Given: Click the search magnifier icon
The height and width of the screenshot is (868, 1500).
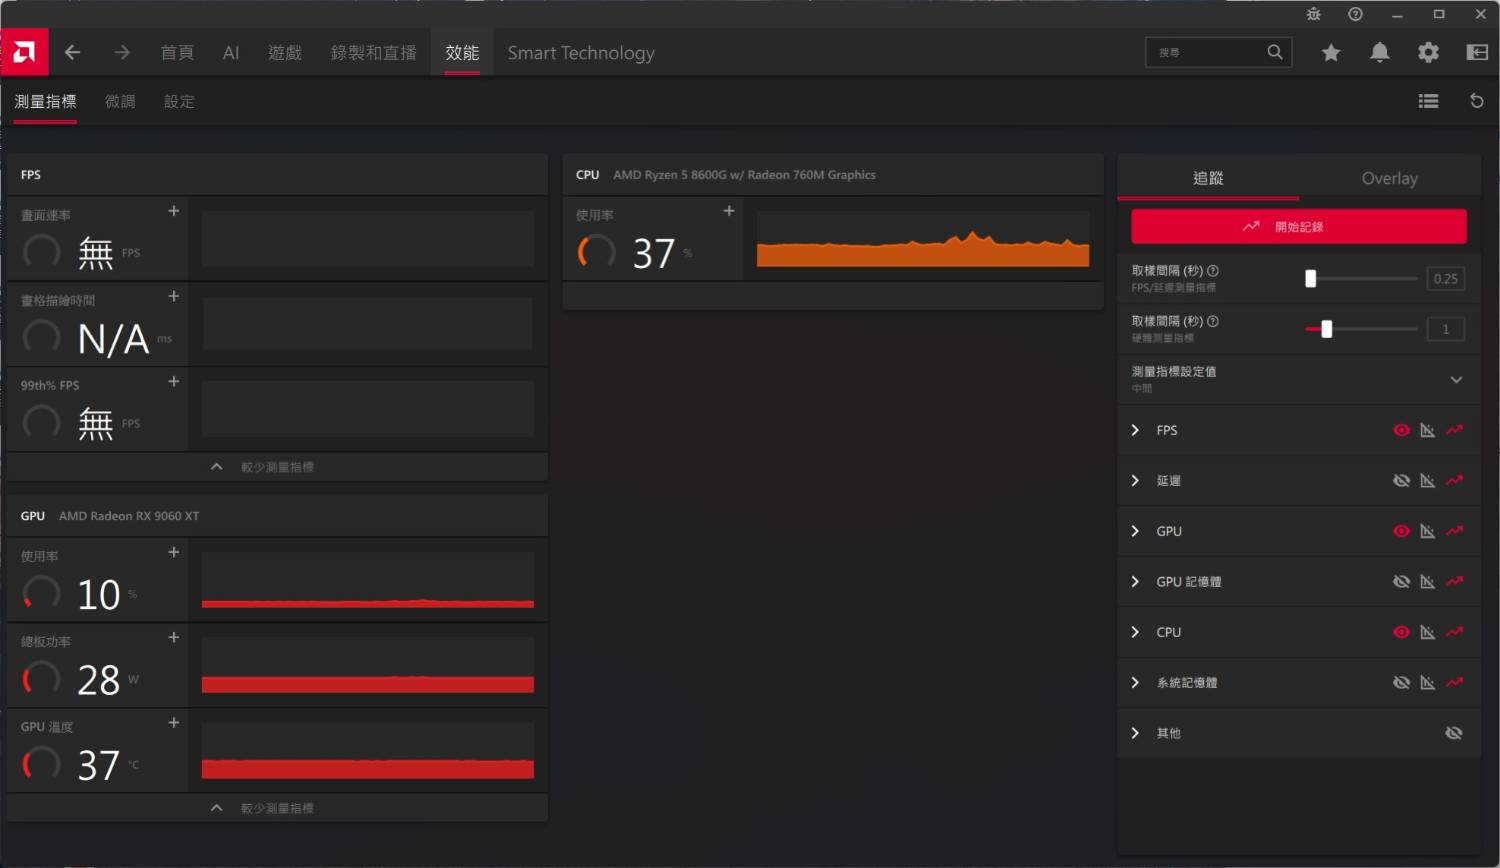Looking at the screenshot, I should [1274, 52].
